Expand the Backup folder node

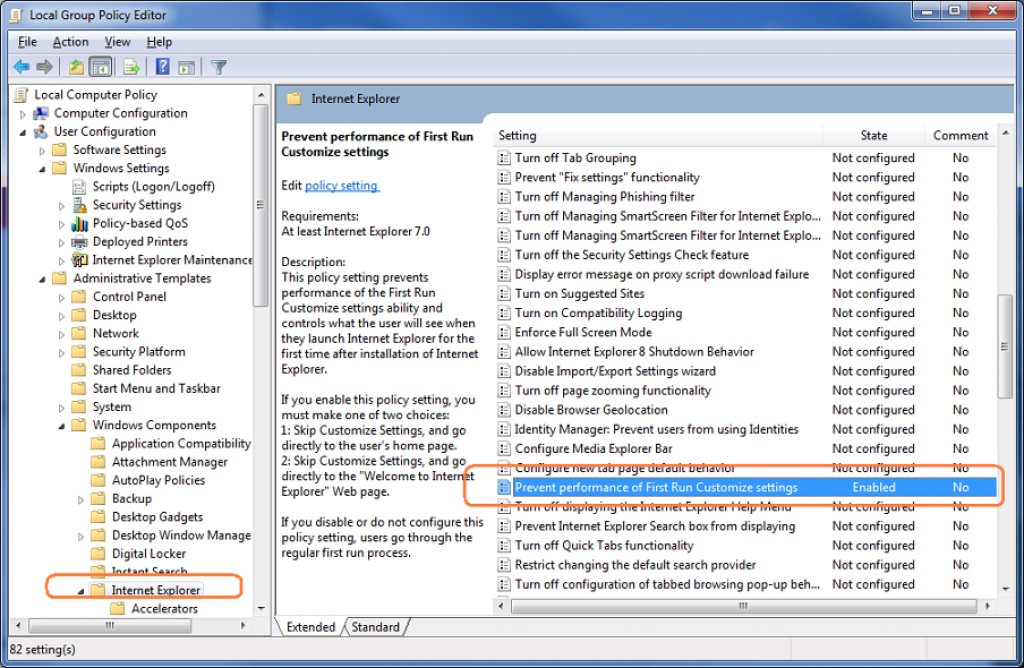(x=81, y=499)
